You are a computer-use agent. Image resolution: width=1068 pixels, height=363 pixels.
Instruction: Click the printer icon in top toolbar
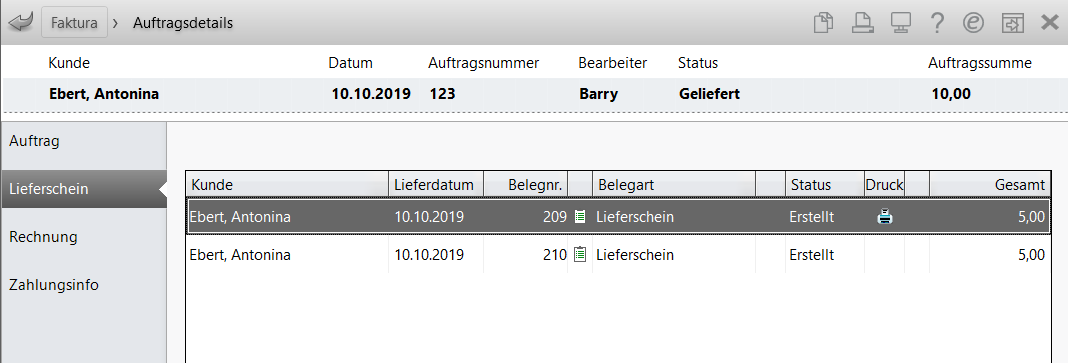point(862,23)
